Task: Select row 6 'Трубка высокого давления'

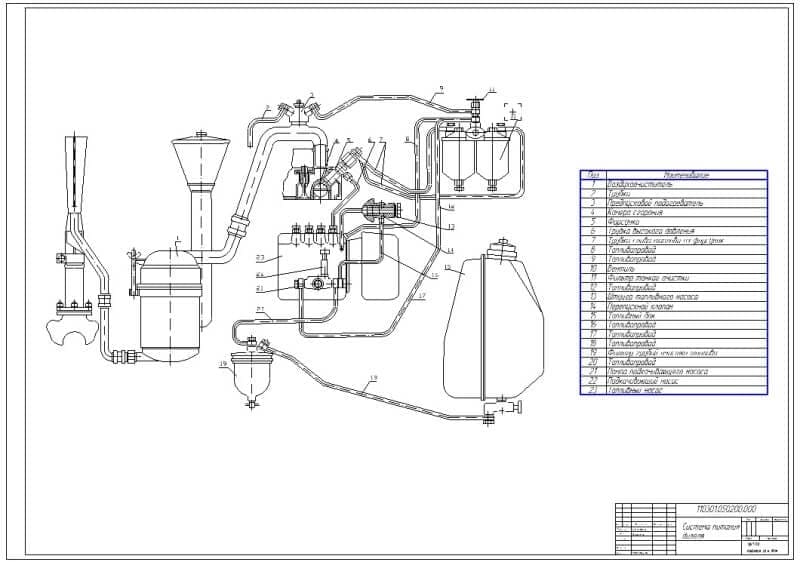Action: [673, 231]
